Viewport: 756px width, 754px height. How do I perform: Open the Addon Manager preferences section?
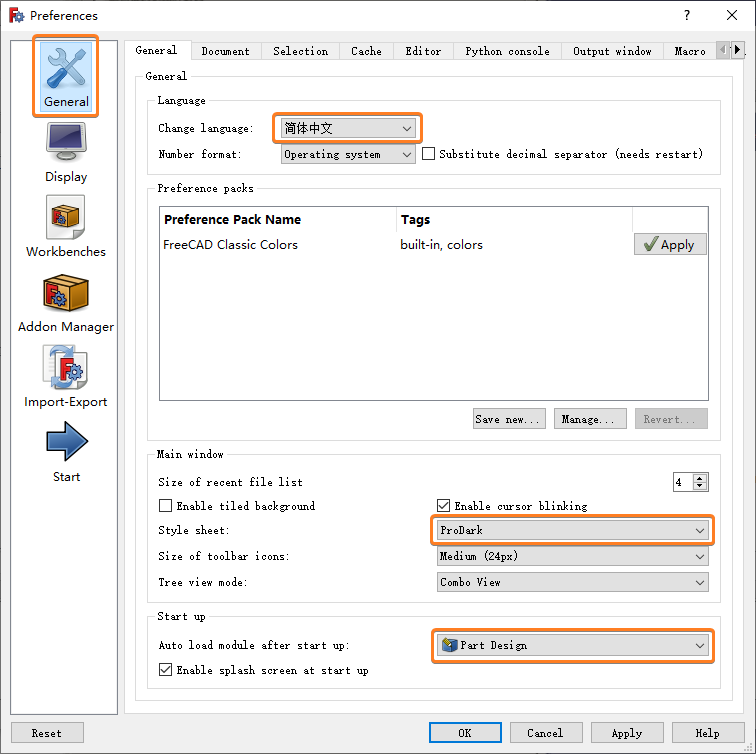pyautogui.click(x=66, y=303)
